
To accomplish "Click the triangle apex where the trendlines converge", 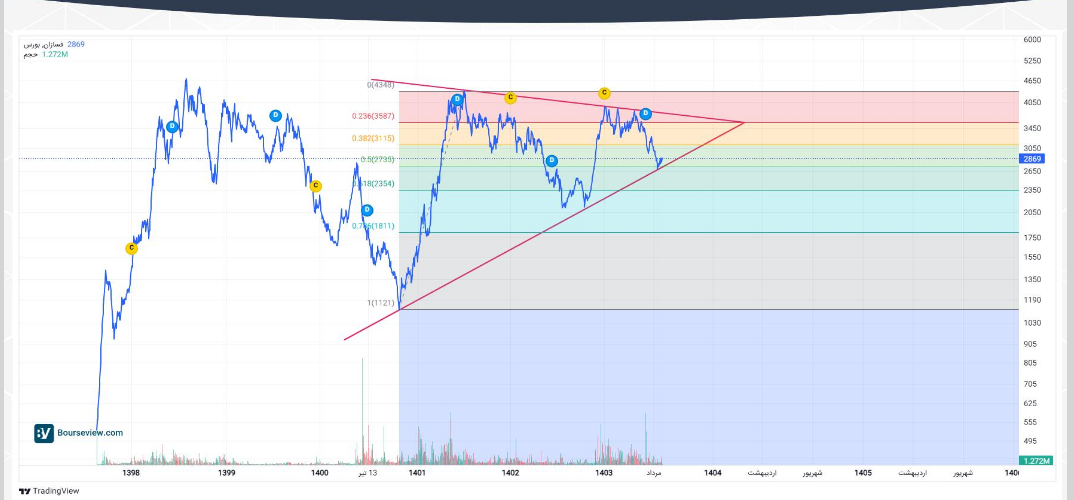I will (744, 122).
